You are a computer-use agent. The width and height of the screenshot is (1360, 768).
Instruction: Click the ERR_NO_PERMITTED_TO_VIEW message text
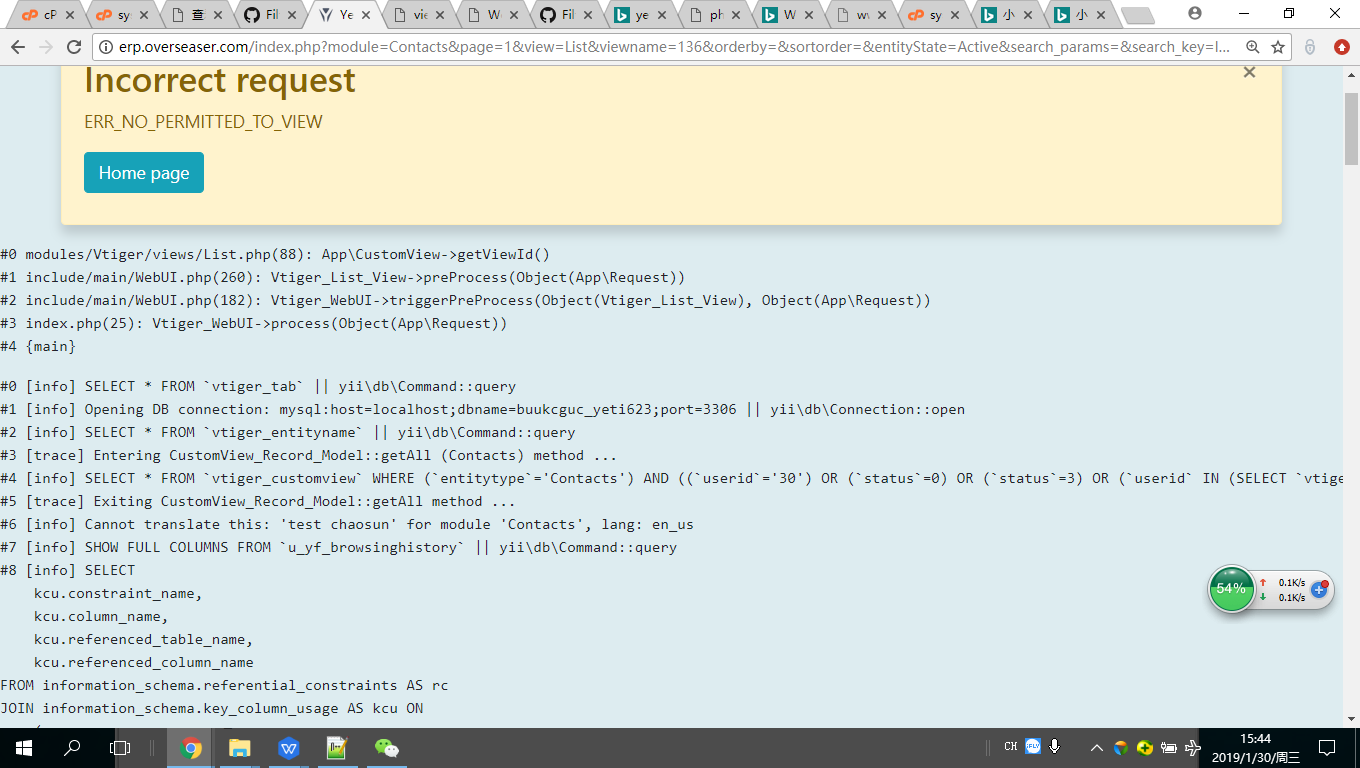click(203, 122)
